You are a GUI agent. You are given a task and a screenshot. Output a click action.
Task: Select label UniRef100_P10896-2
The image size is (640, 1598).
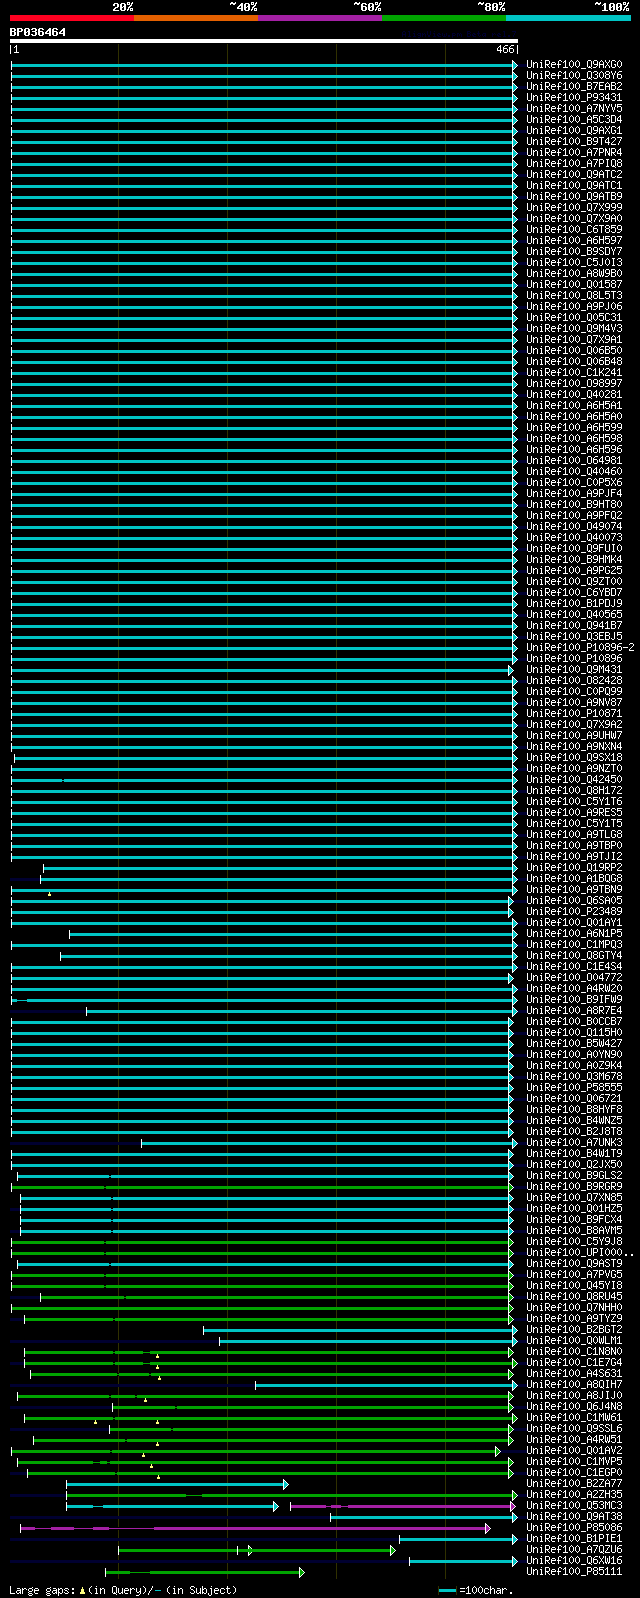tap(580, 648)
